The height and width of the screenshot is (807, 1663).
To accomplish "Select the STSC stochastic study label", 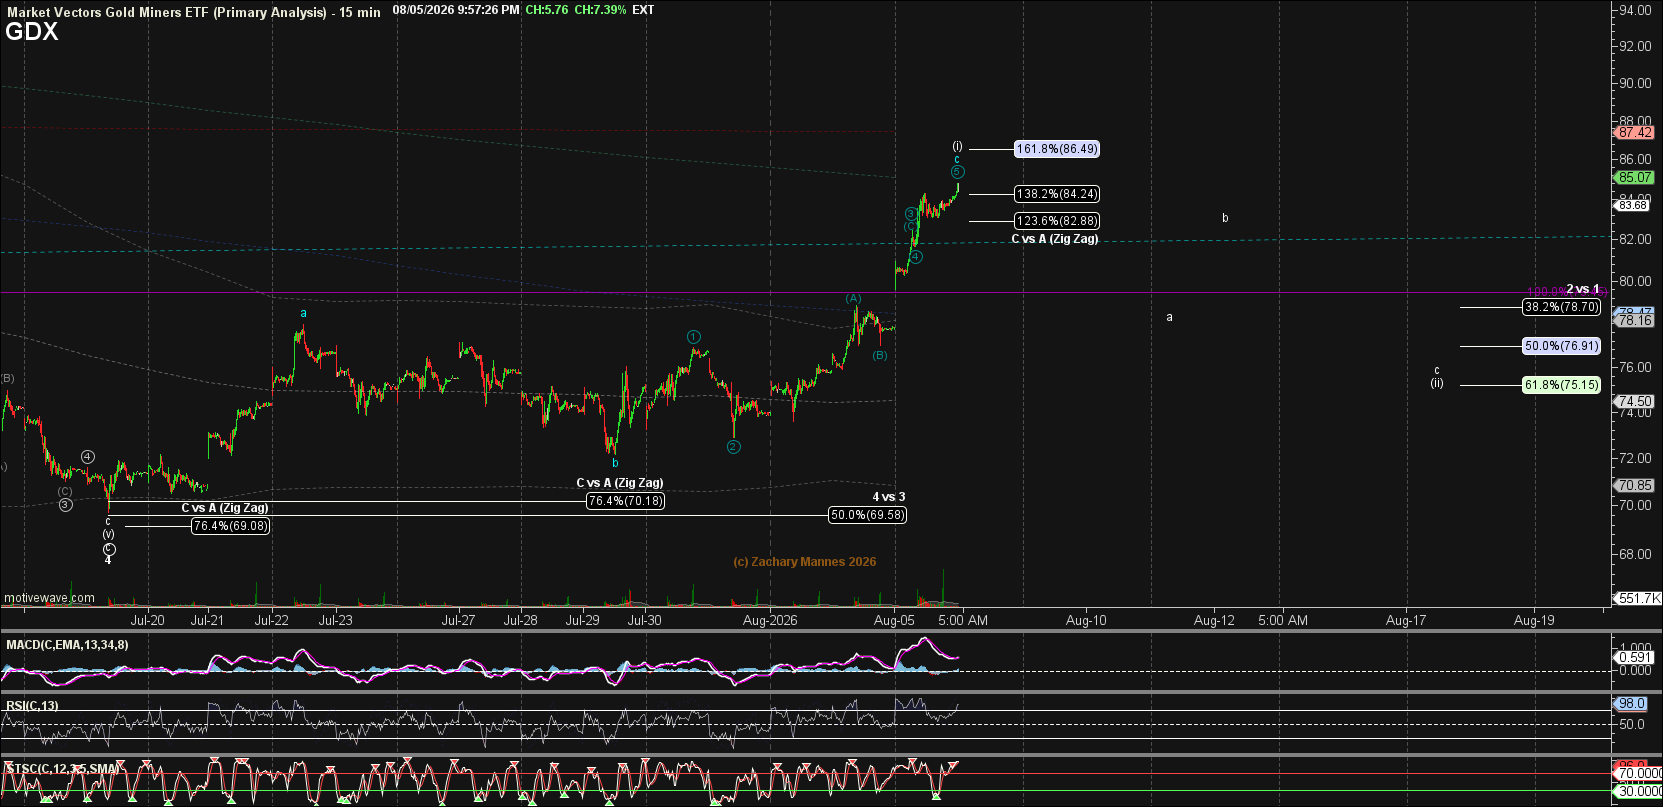I will [x=62, y=769].
